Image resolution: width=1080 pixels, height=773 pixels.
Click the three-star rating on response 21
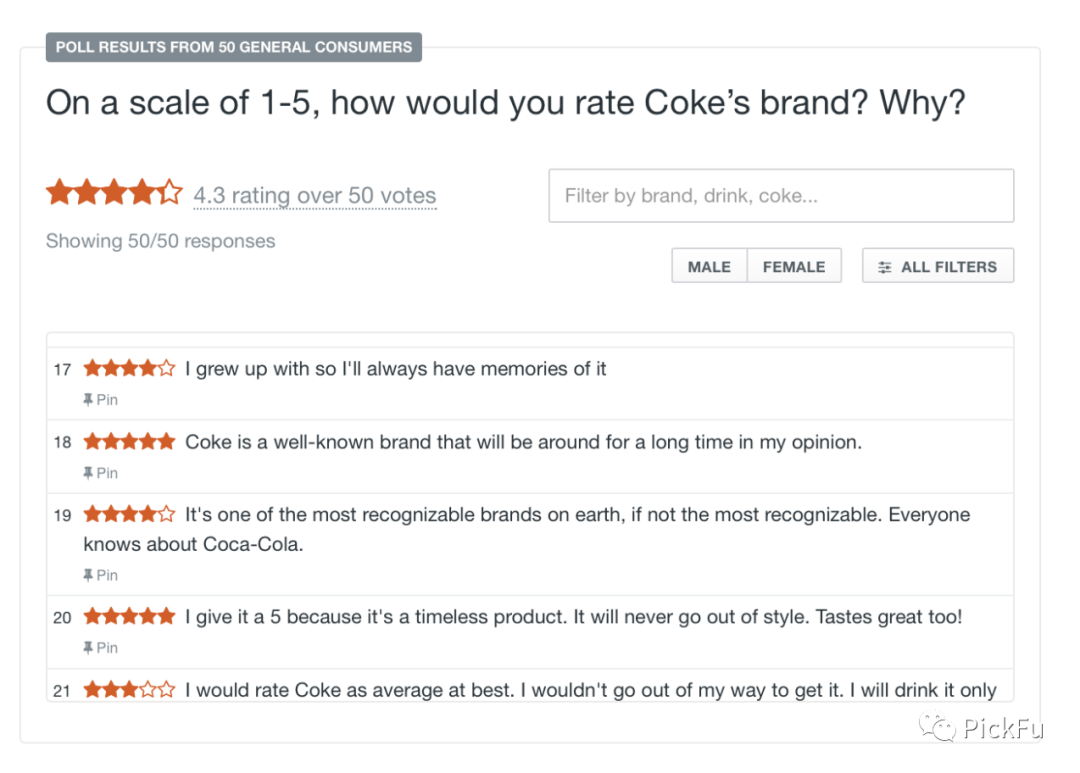point(129,690)
